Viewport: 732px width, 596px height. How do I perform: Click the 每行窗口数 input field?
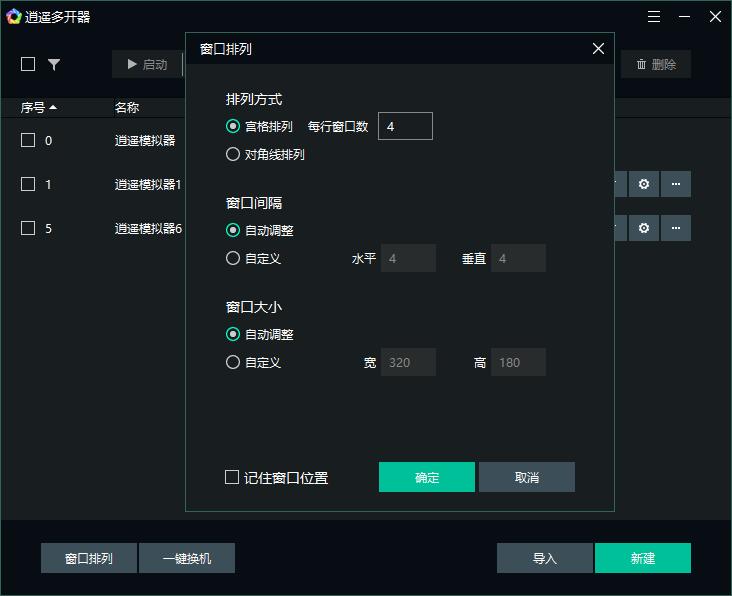[x=405, y=127]
